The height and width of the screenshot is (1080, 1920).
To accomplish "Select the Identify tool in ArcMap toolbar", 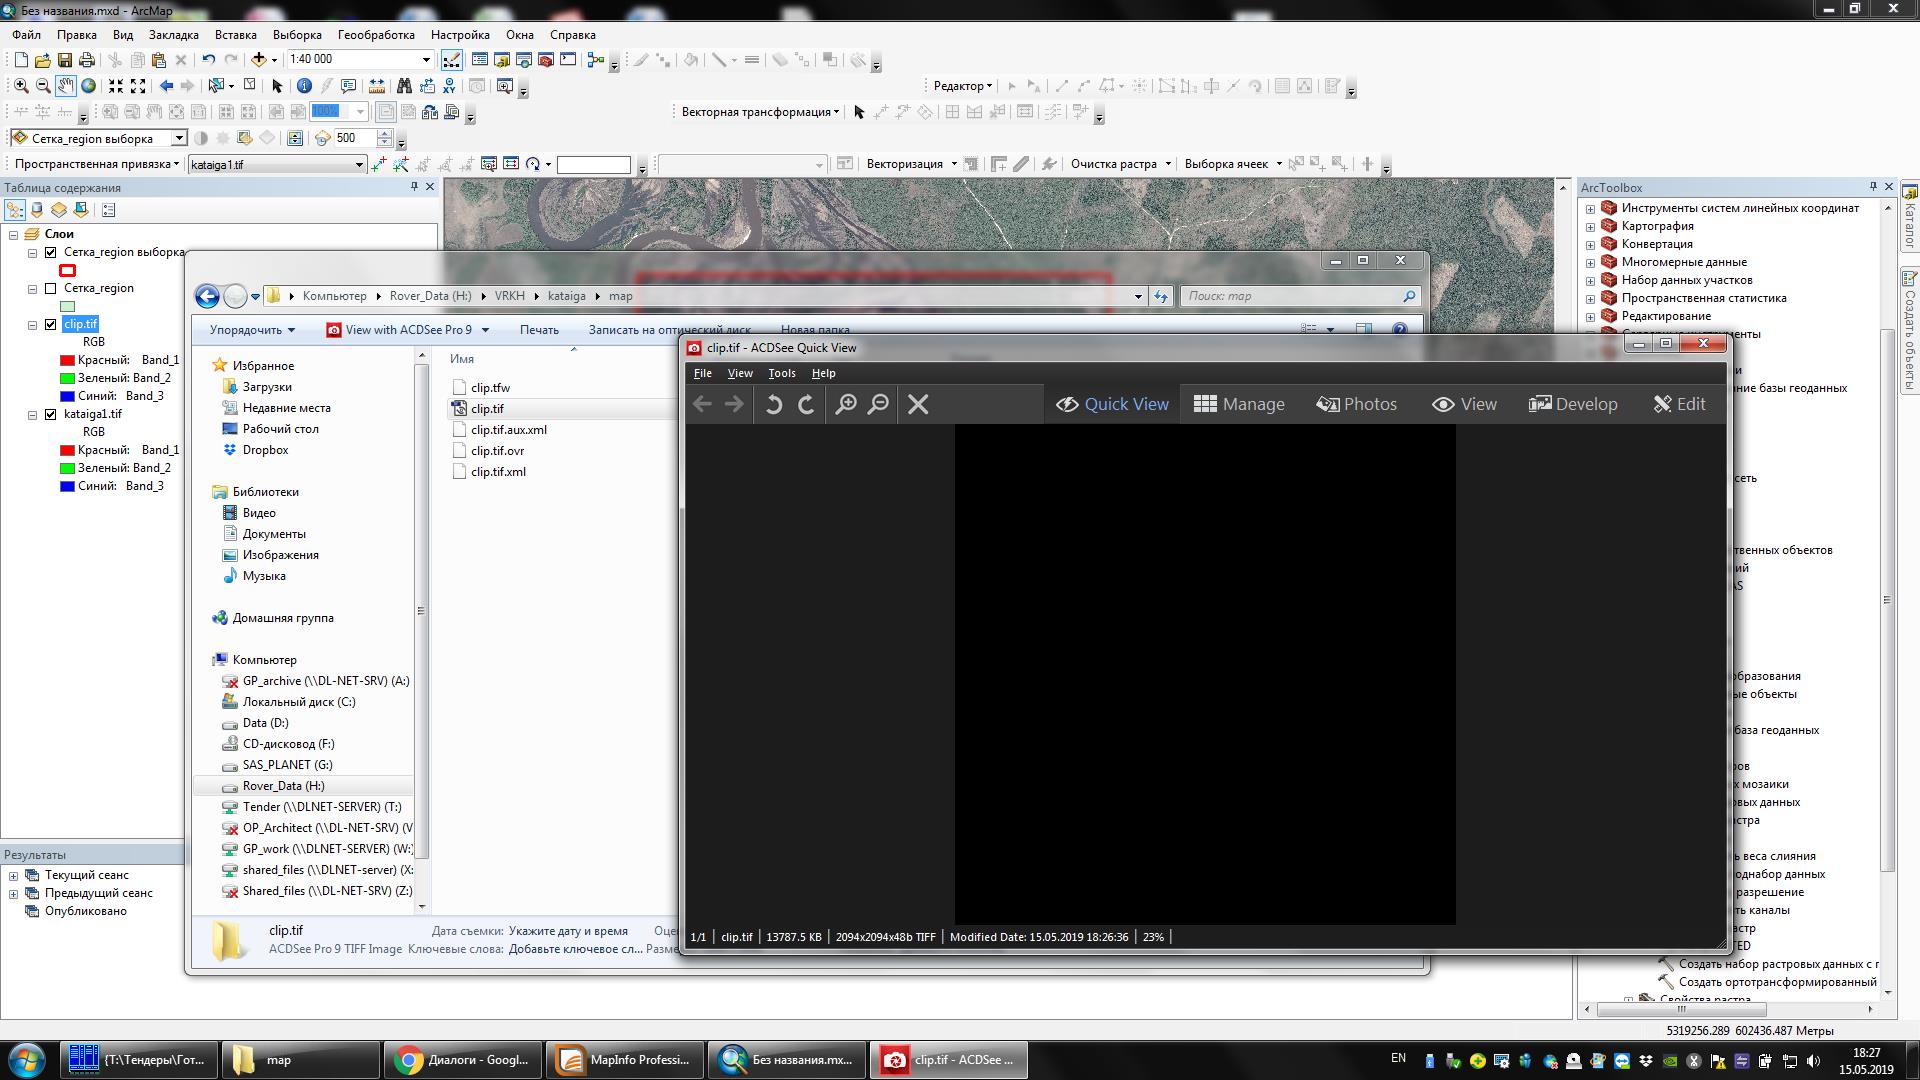I will 304,86.
